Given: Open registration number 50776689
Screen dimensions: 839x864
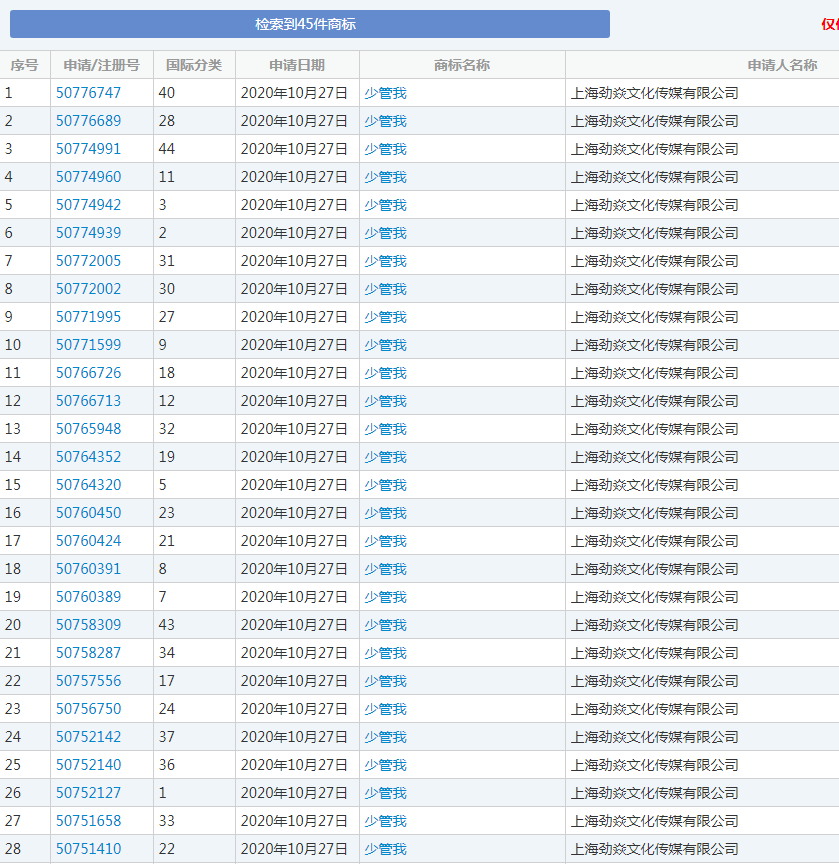Looking at the screenshot, I should click(x=88, y=121).
